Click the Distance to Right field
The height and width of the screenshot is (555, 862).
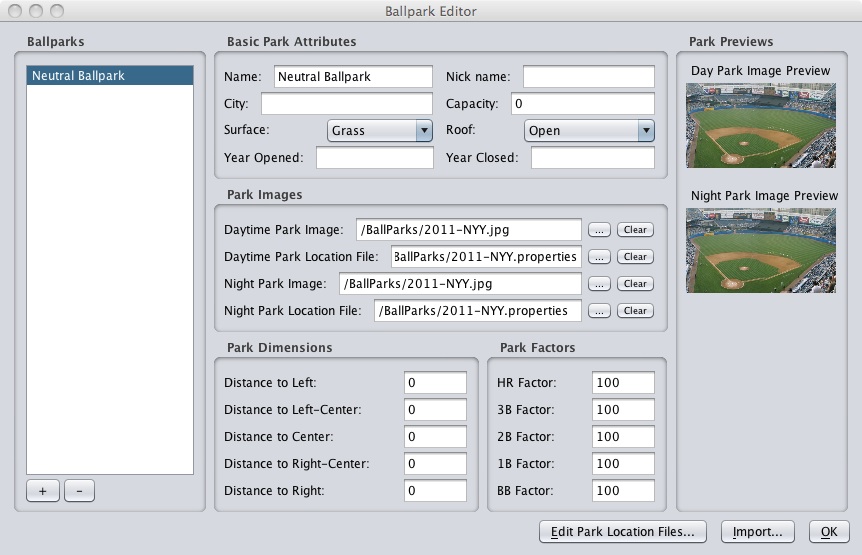click(435, 490)
